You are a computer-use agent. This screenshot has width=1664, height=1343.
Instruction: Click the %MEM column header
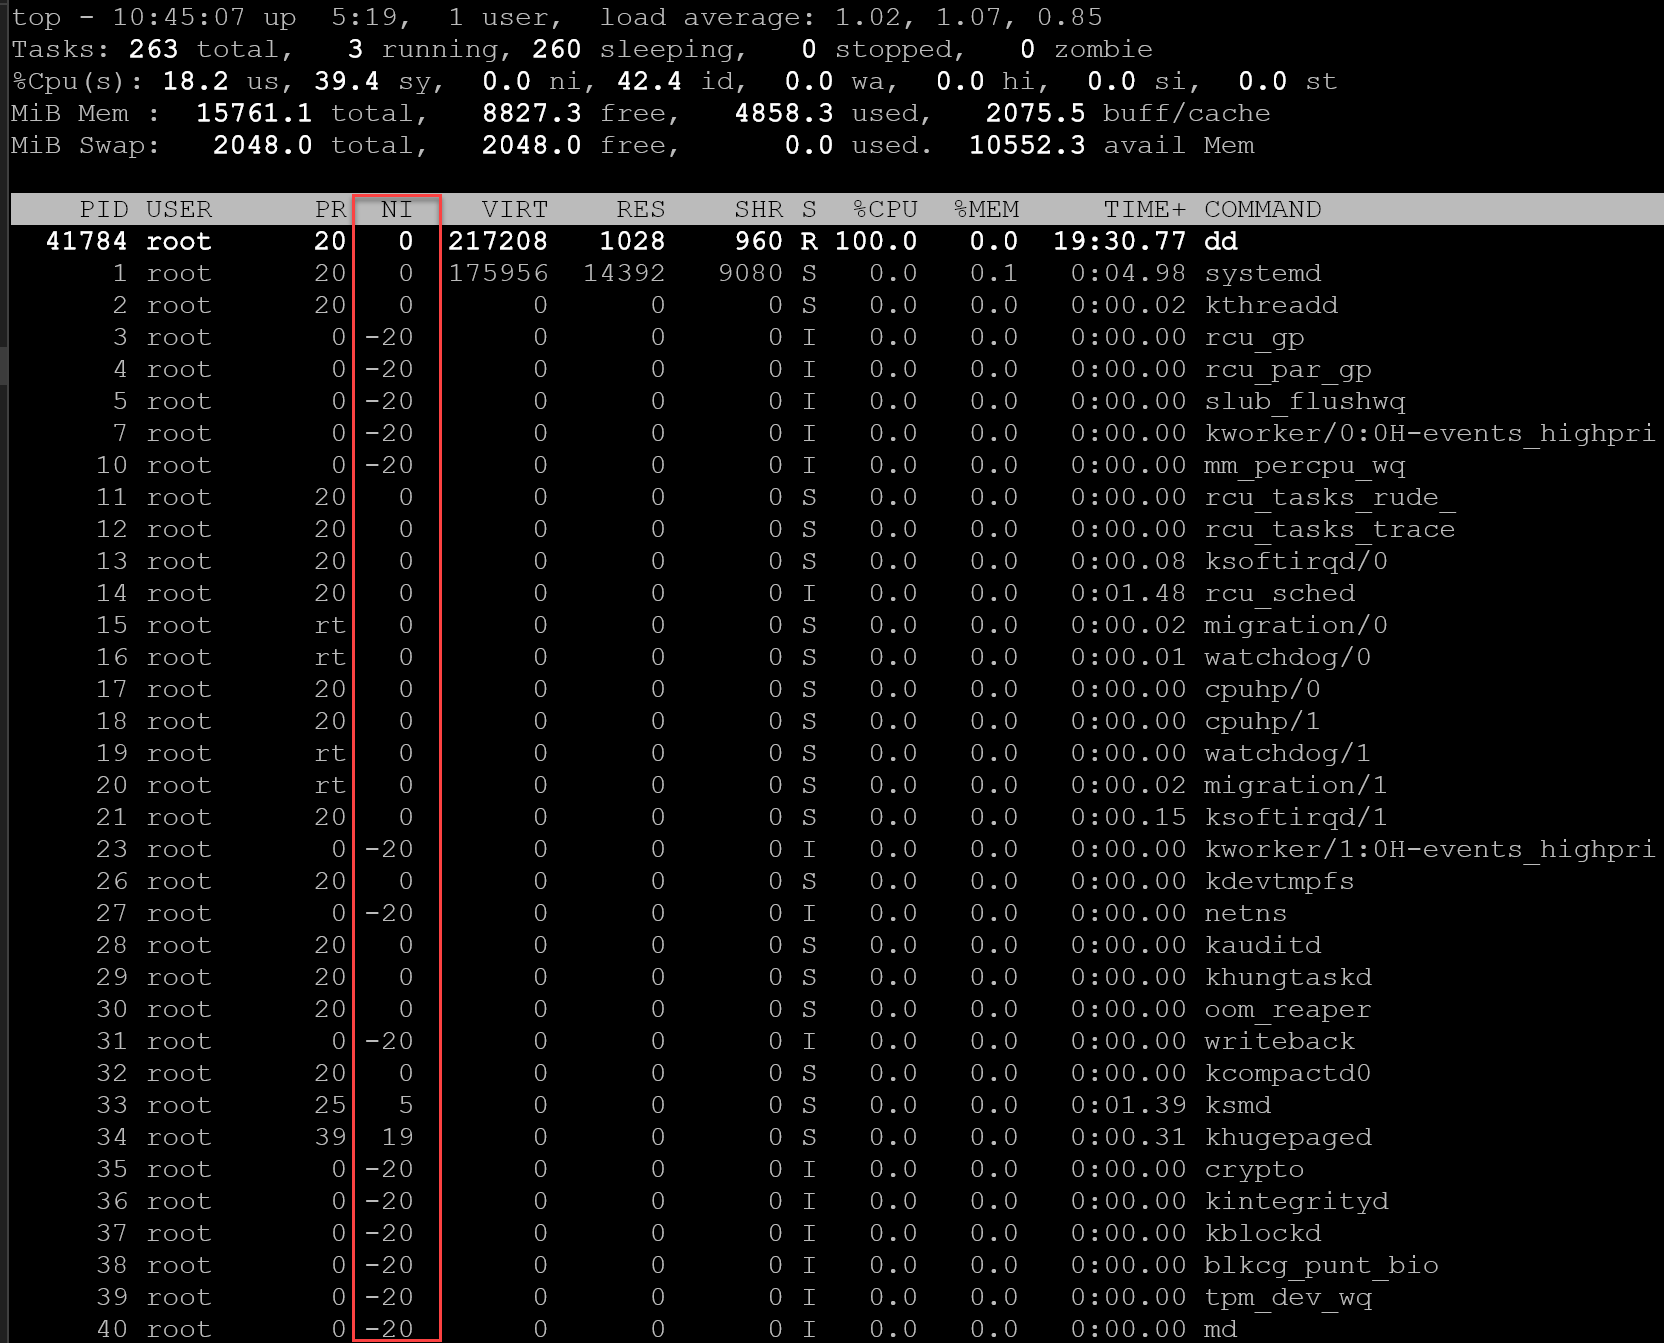(x=986, y=209)
